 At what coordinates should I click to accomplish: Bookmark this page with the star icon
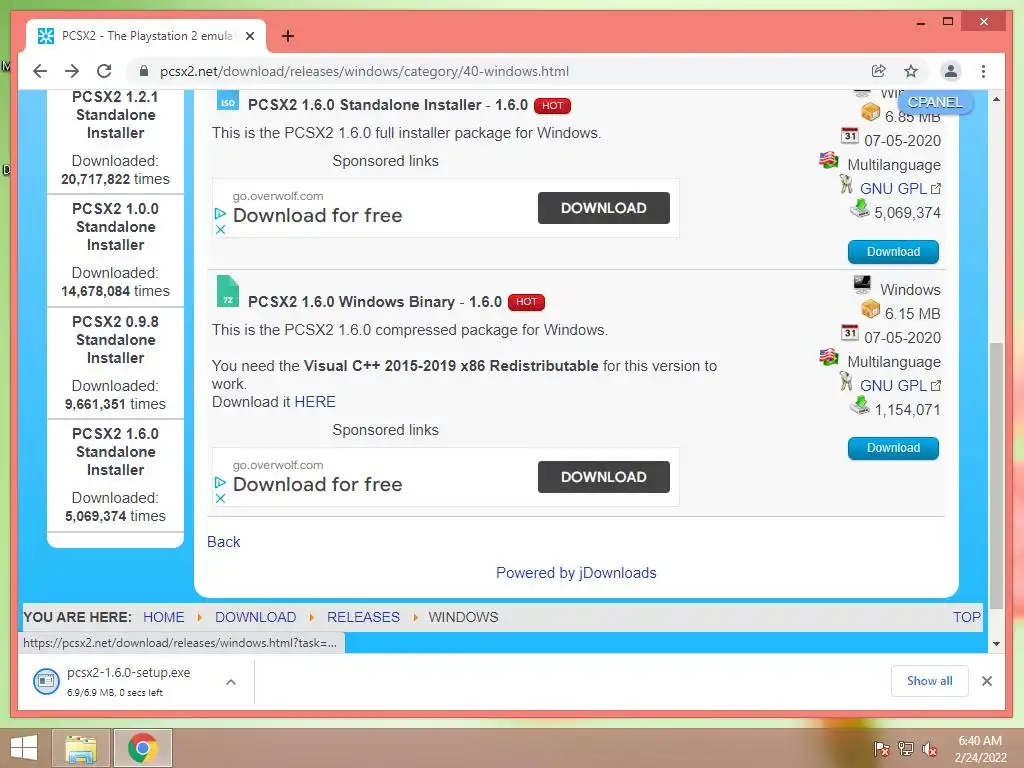click(911, 71)
